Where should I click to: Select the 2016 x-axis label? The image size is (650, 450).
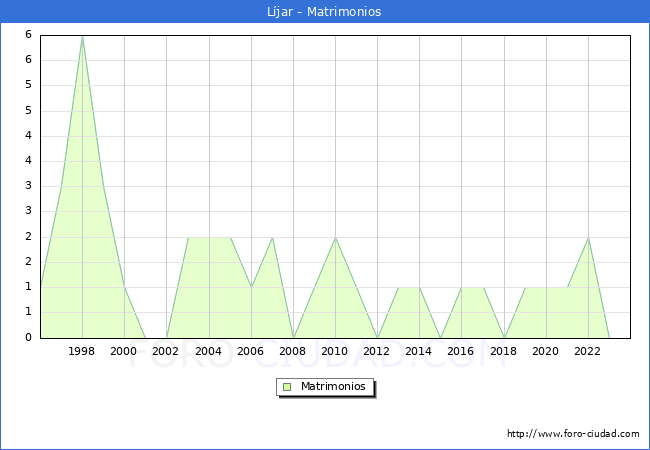tap(461, 351)
